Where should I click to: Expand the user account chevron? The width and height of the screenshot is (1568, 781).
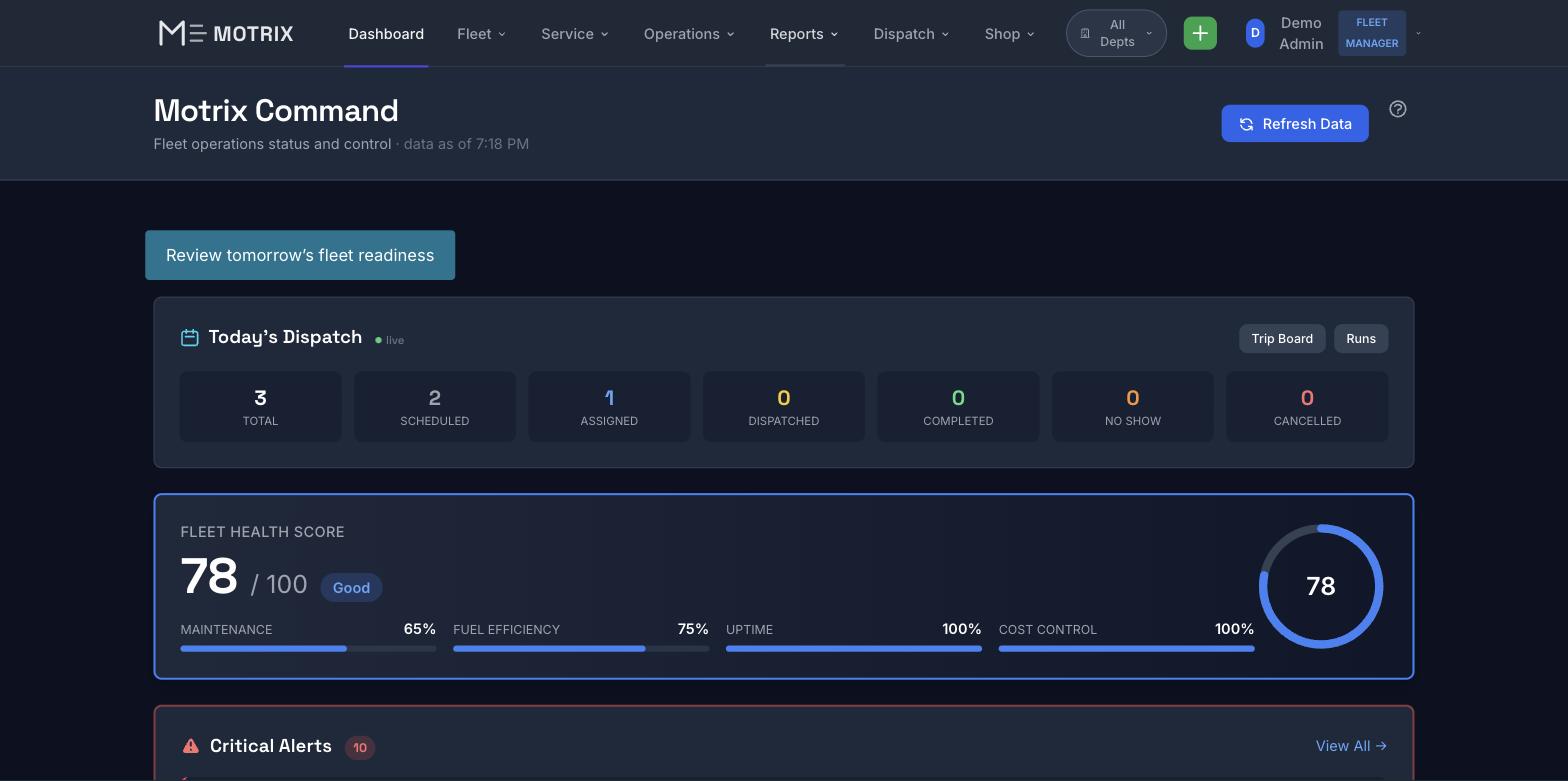click(1418, 33)
